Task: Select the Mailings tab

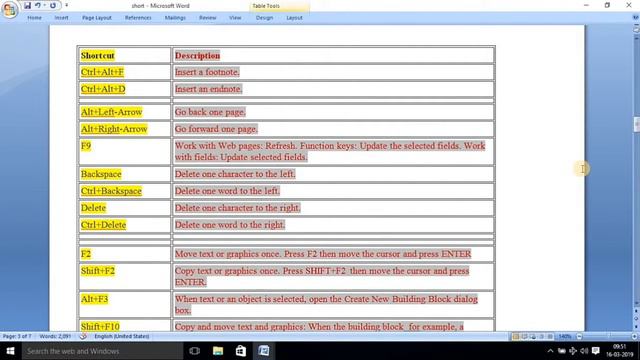Action: [175, 18]
